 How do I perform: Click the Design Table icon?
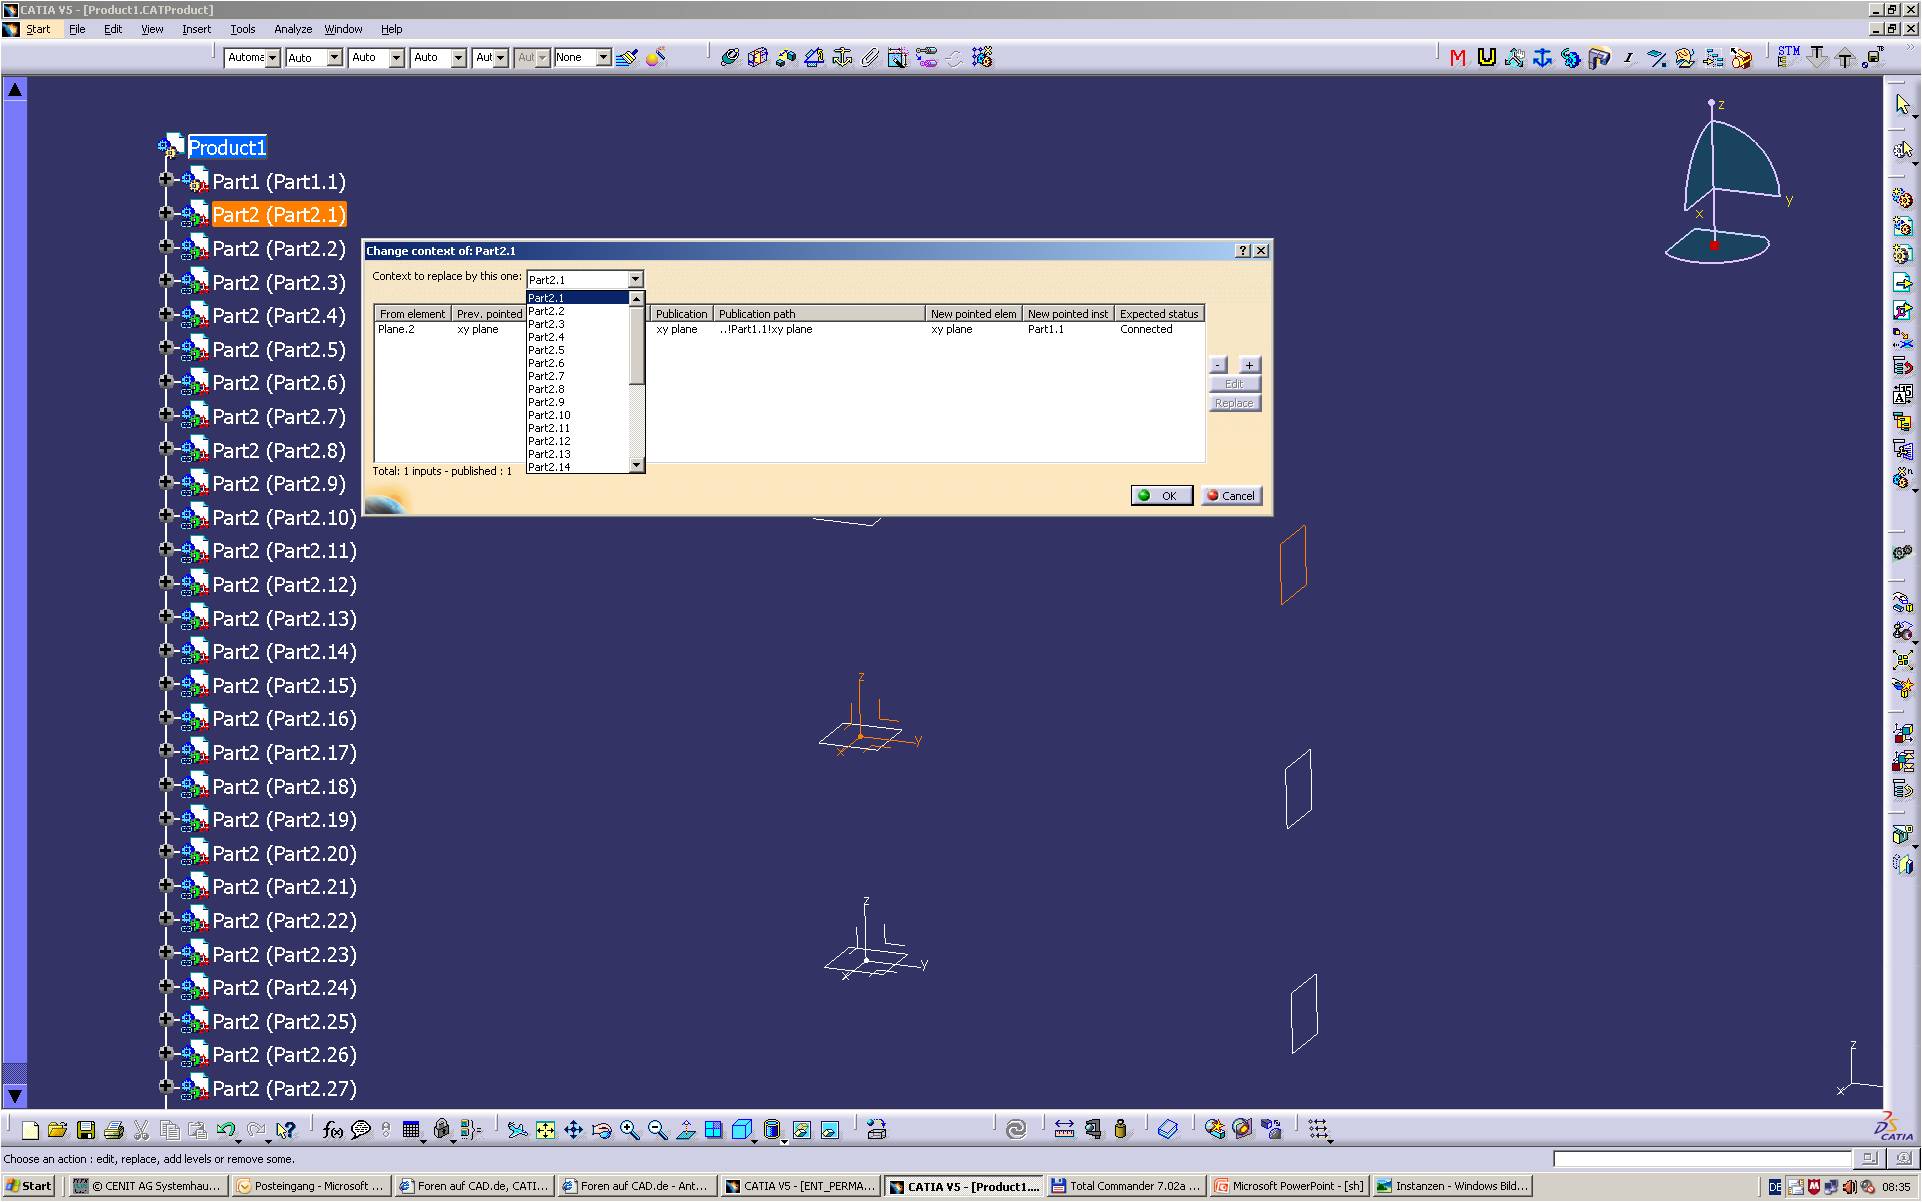(411, 1130)
